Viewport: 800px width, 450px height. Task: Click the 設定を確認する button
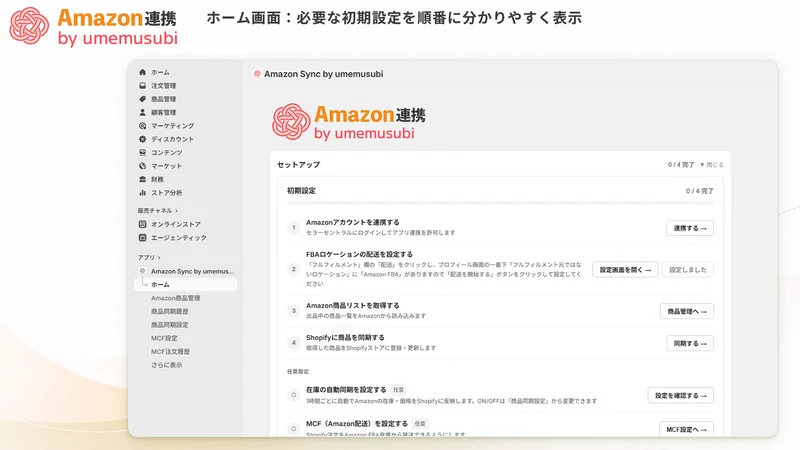click(x=681, y=395)
